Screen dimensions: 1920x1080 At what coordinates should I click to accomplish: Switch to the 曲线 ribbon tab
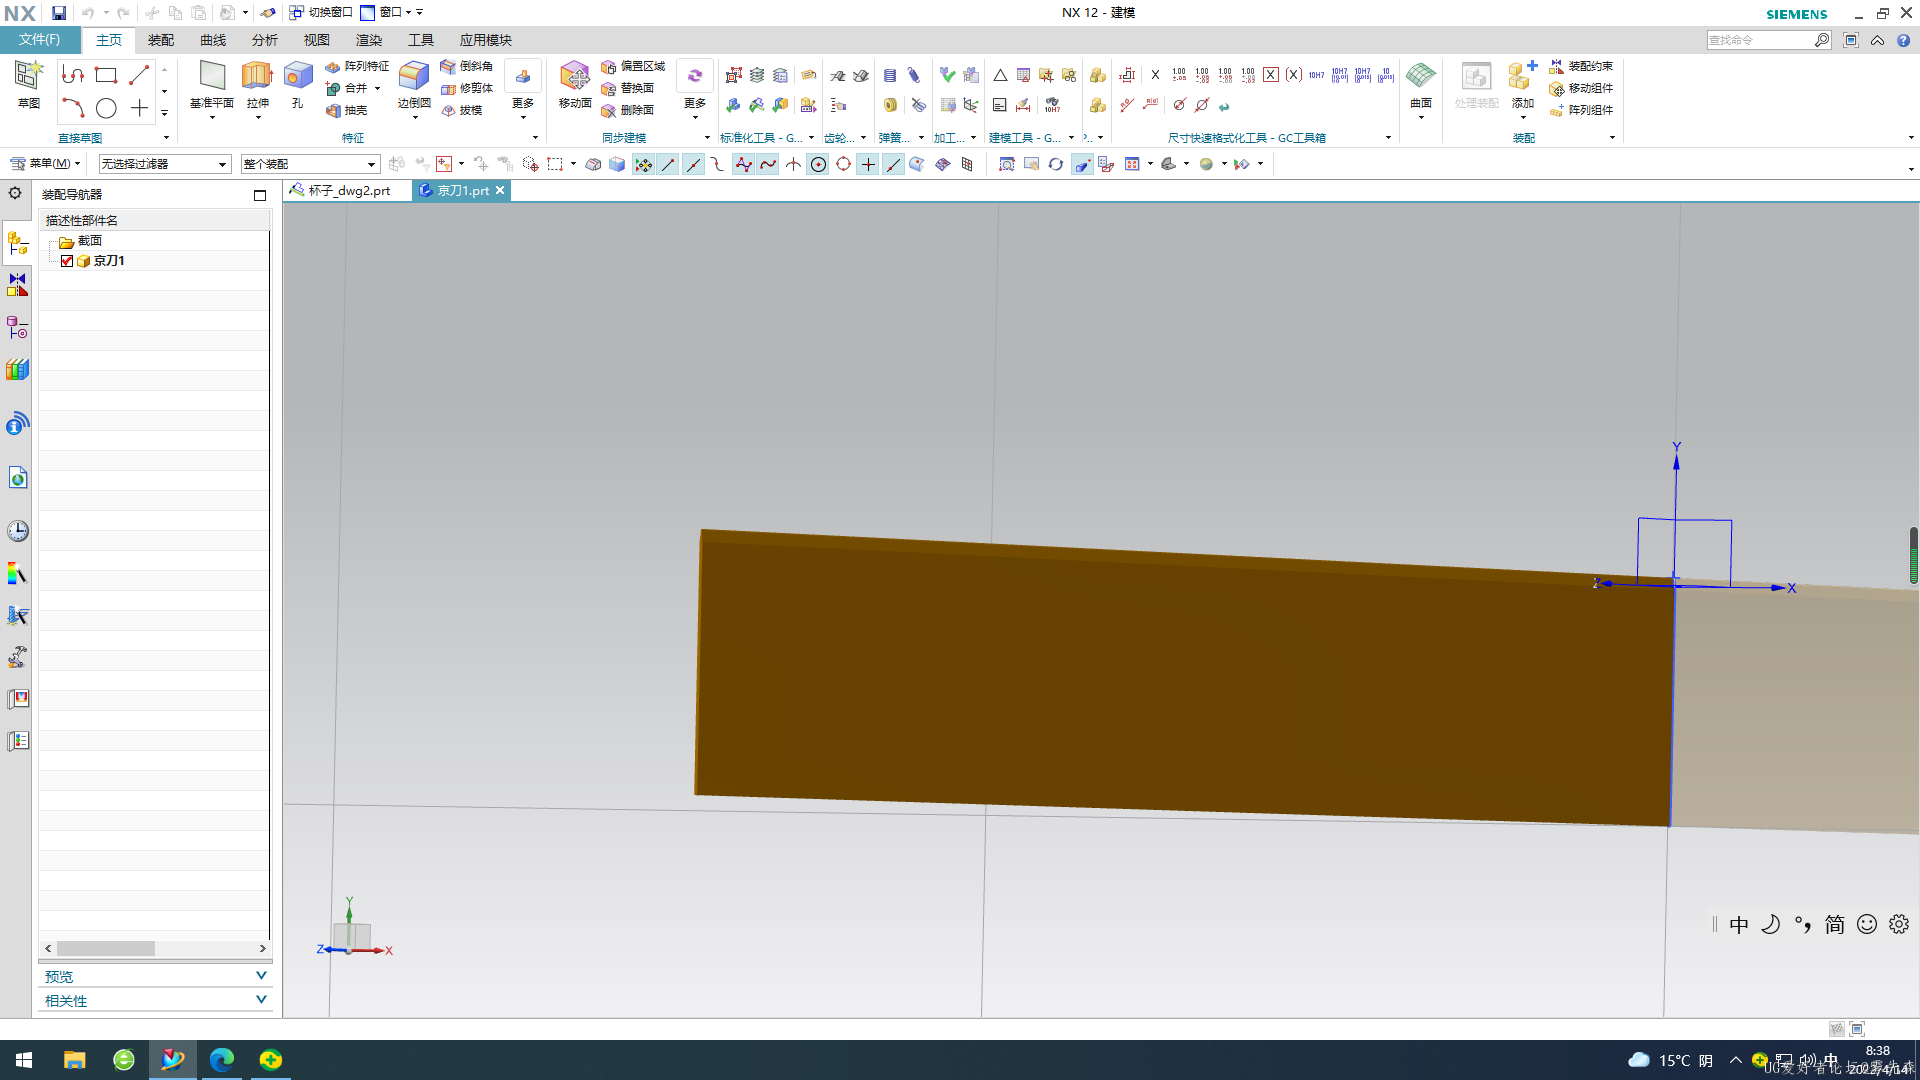pyautogui.click(x=213, y=40)
